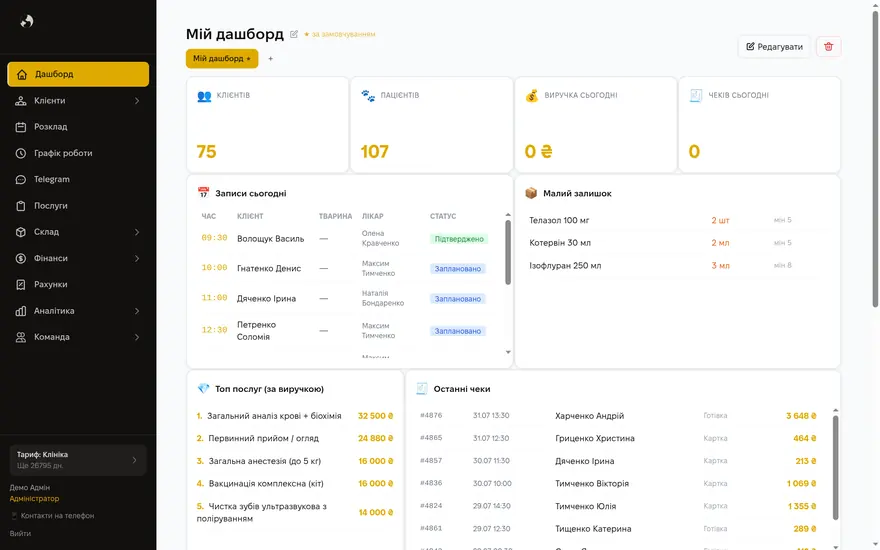Click pencil icon next to Мій дашборд title
The width and height of the screenshot is (880, 550).
(x=294, y=34)
